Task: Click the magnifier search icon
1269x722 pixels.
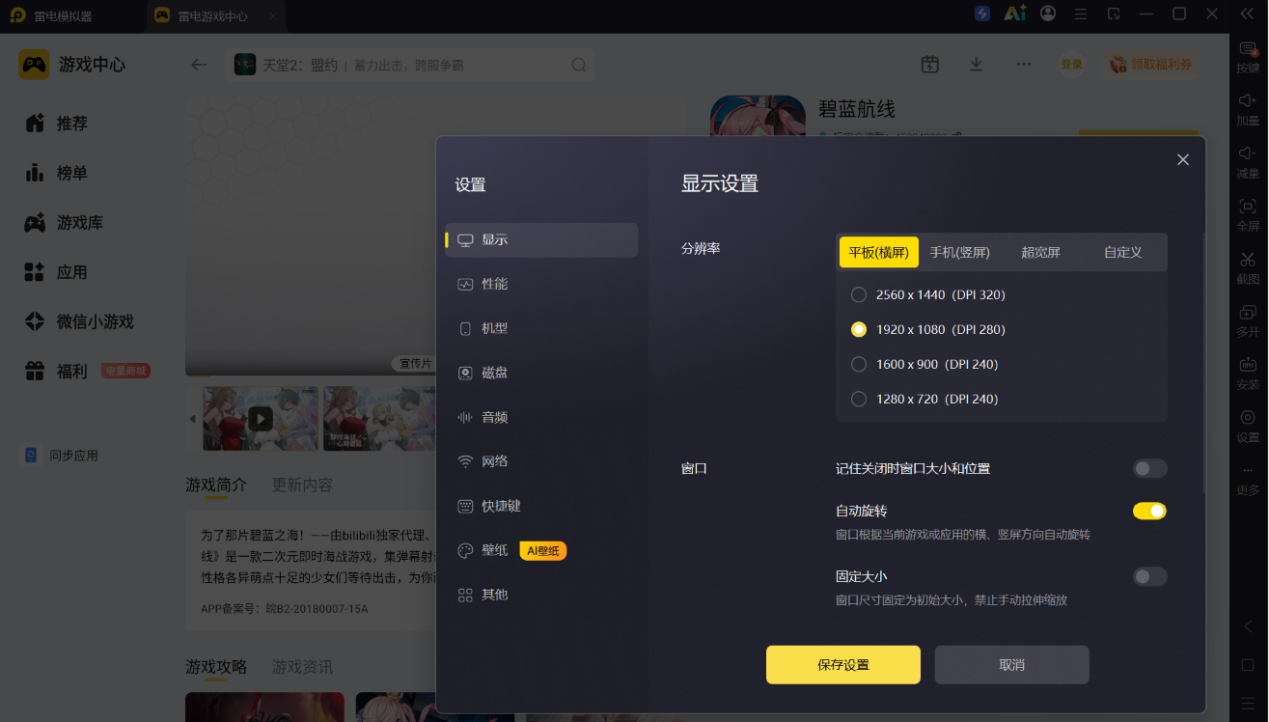Action: click(579, 65)
